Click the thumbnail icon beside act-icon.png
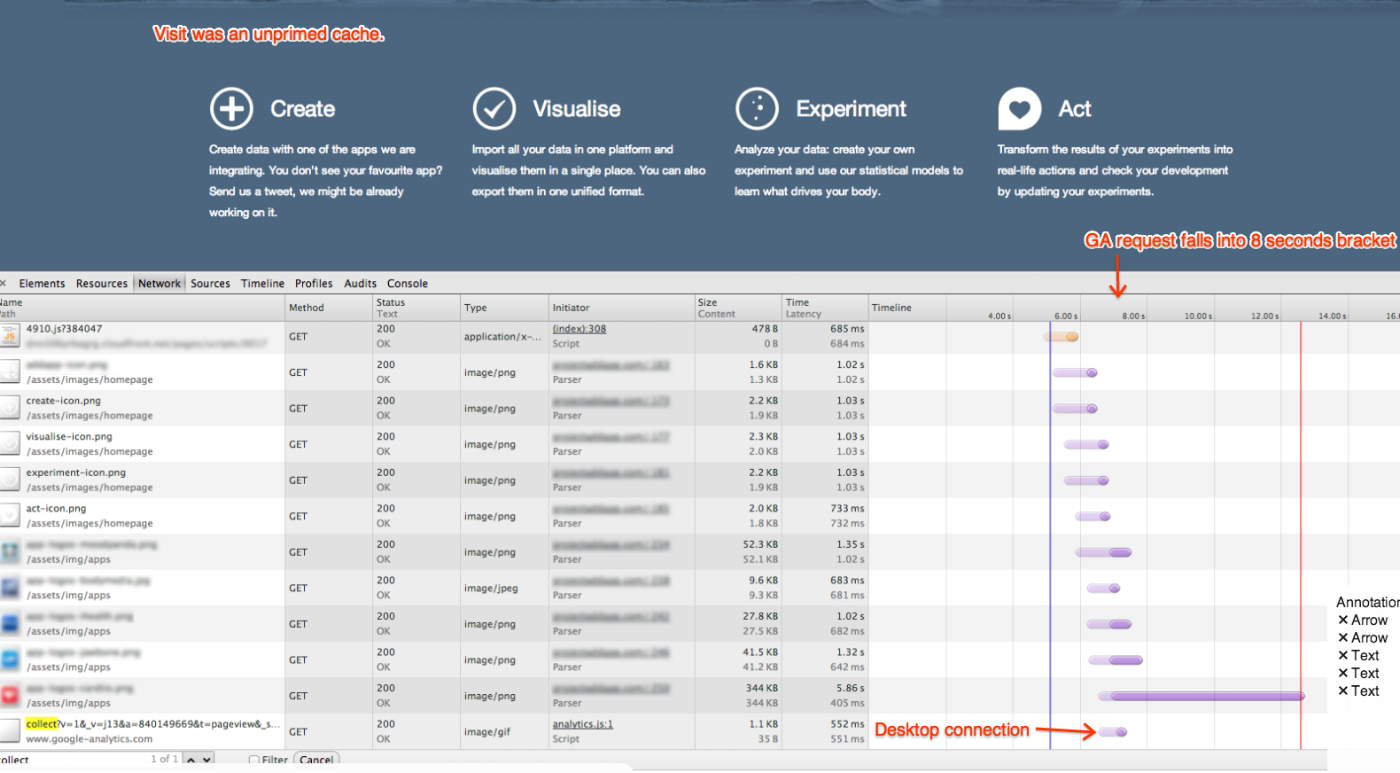Screen dimensions: 1400x773 coord(10,516)
